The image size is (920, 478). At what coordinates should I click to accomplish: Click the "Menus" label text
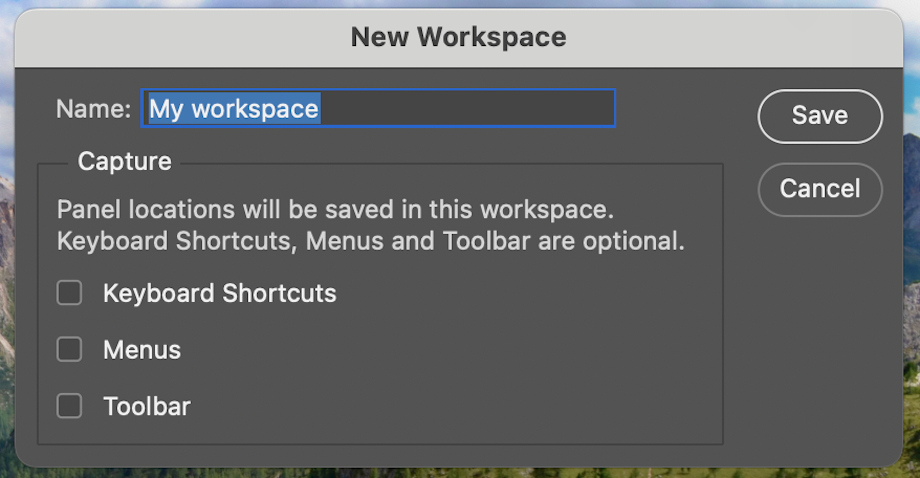click(x=142, y=350)
